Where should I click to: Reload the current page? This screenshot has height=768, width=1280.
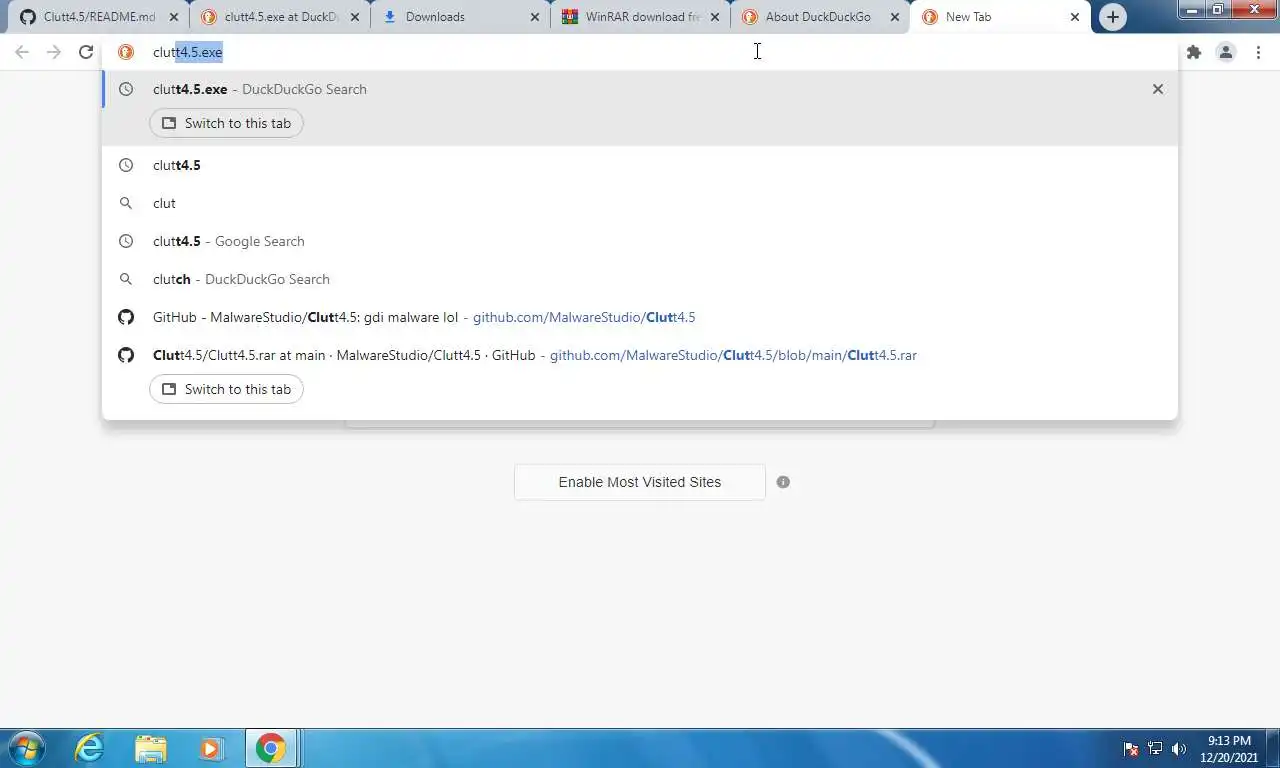click(86, 52)
